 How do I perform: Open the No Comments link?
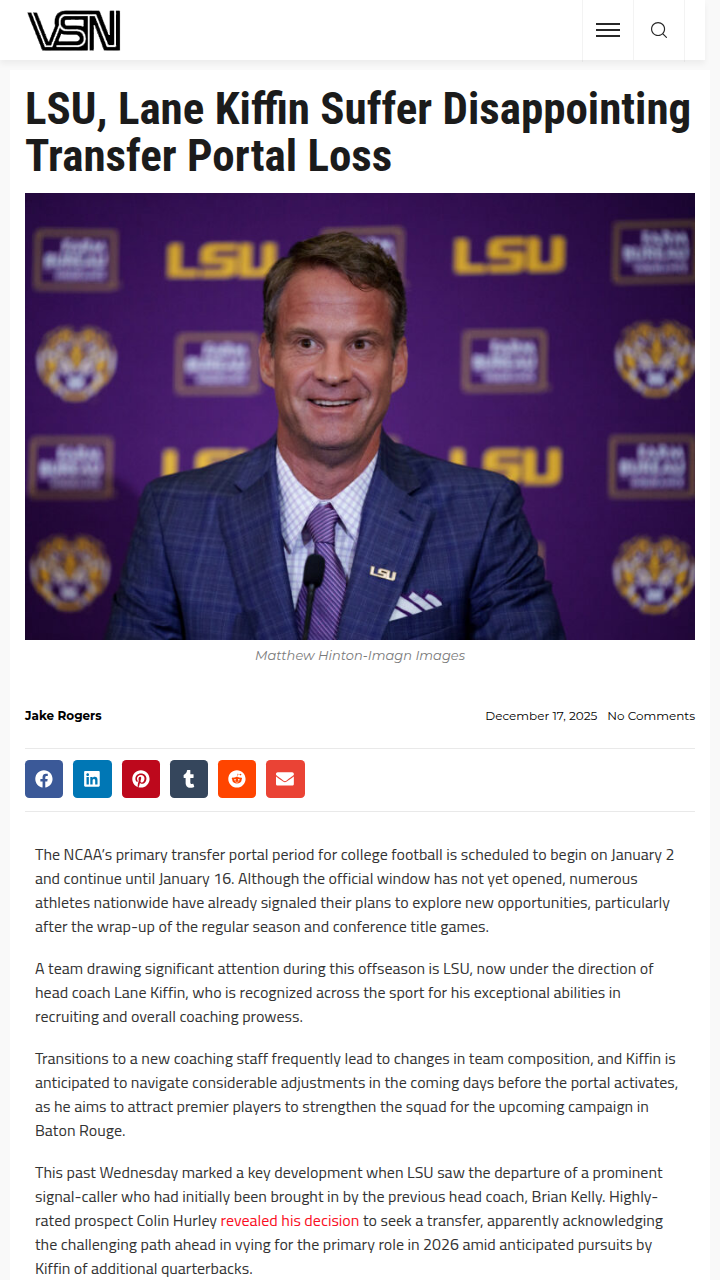pyautogui.click(x=651, y=716)
